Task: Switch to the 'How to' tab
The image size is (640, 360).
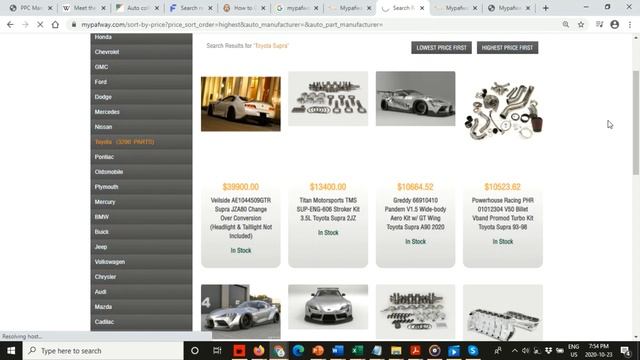Action: pyautogui.click(x=244, y=8)
